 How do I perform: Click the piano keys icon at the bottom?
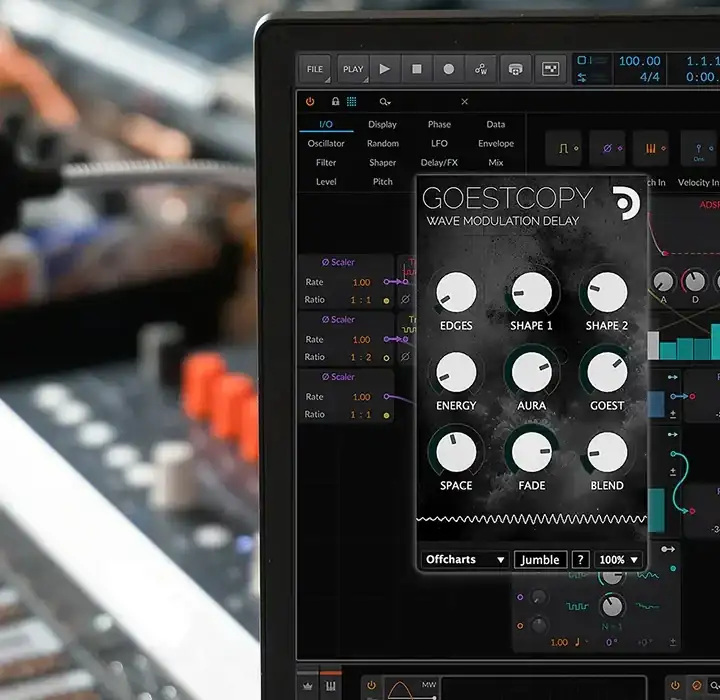pos(330,686)
